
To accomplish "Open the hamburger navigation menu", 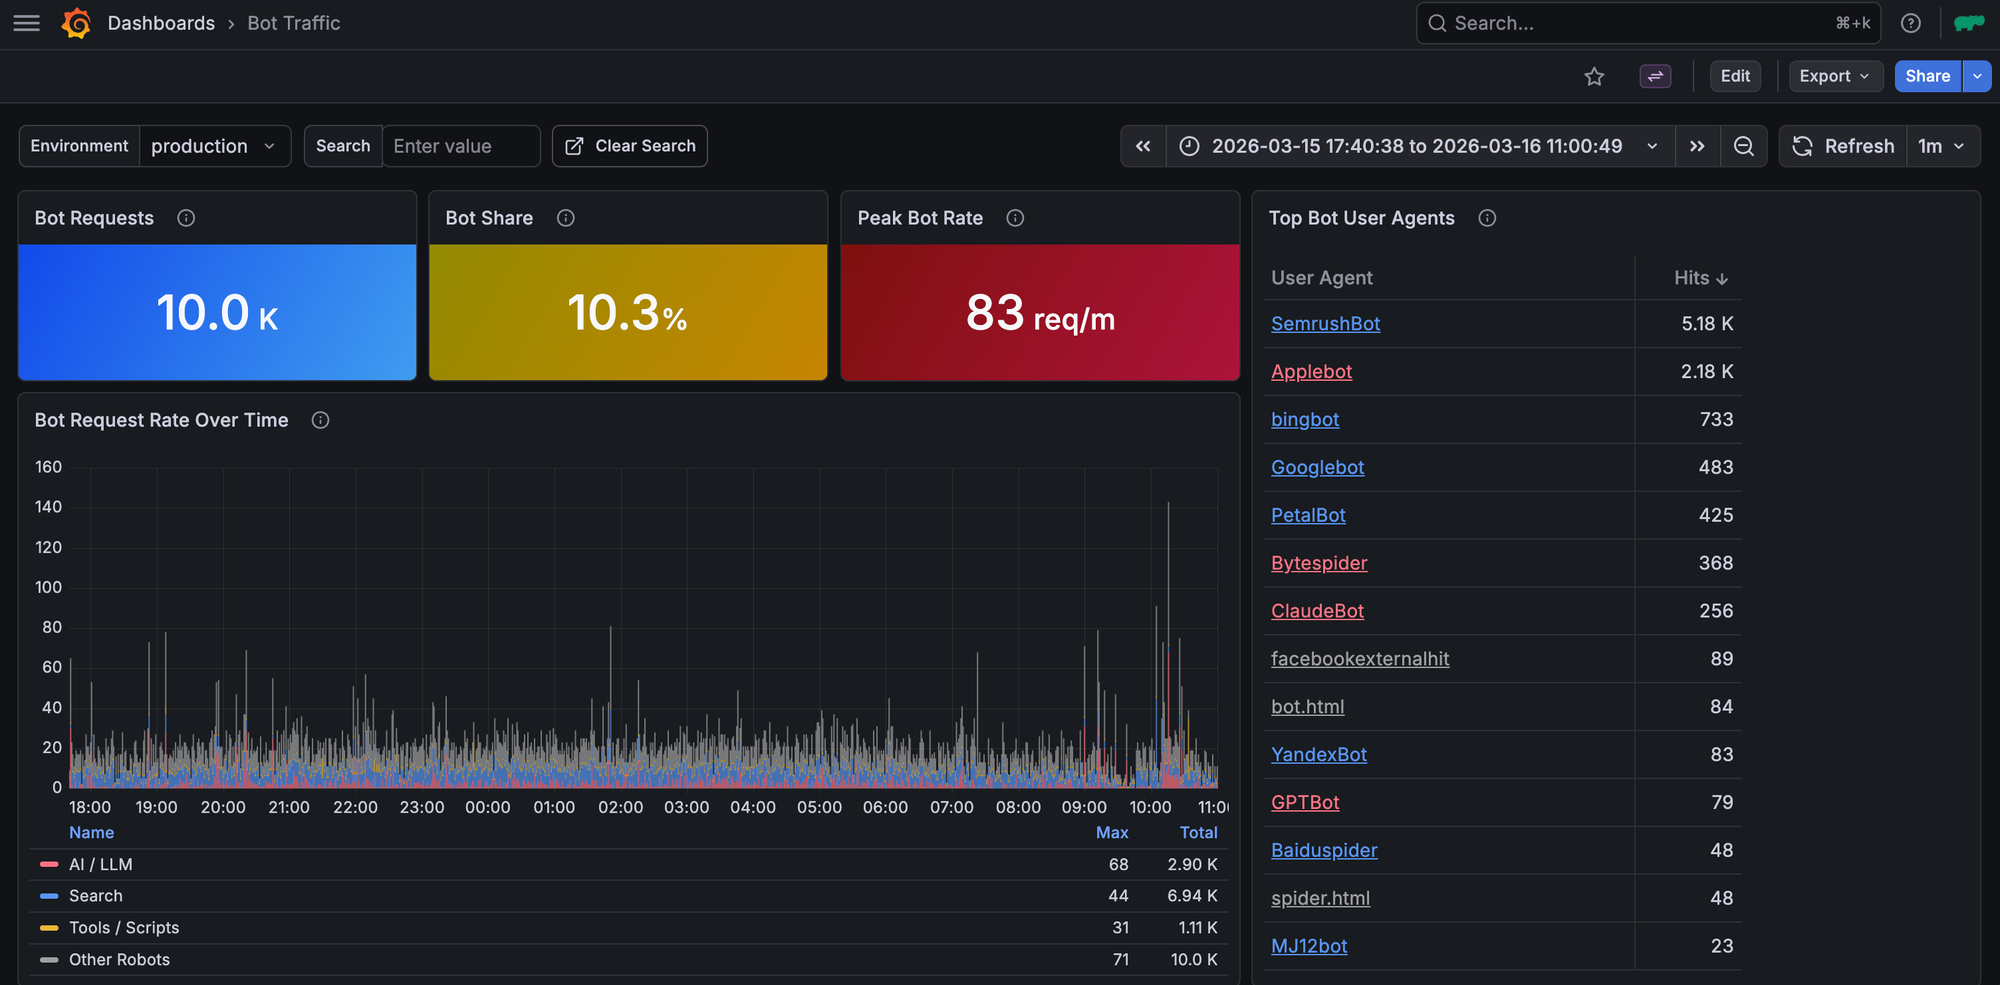I will tap(27, 23).
